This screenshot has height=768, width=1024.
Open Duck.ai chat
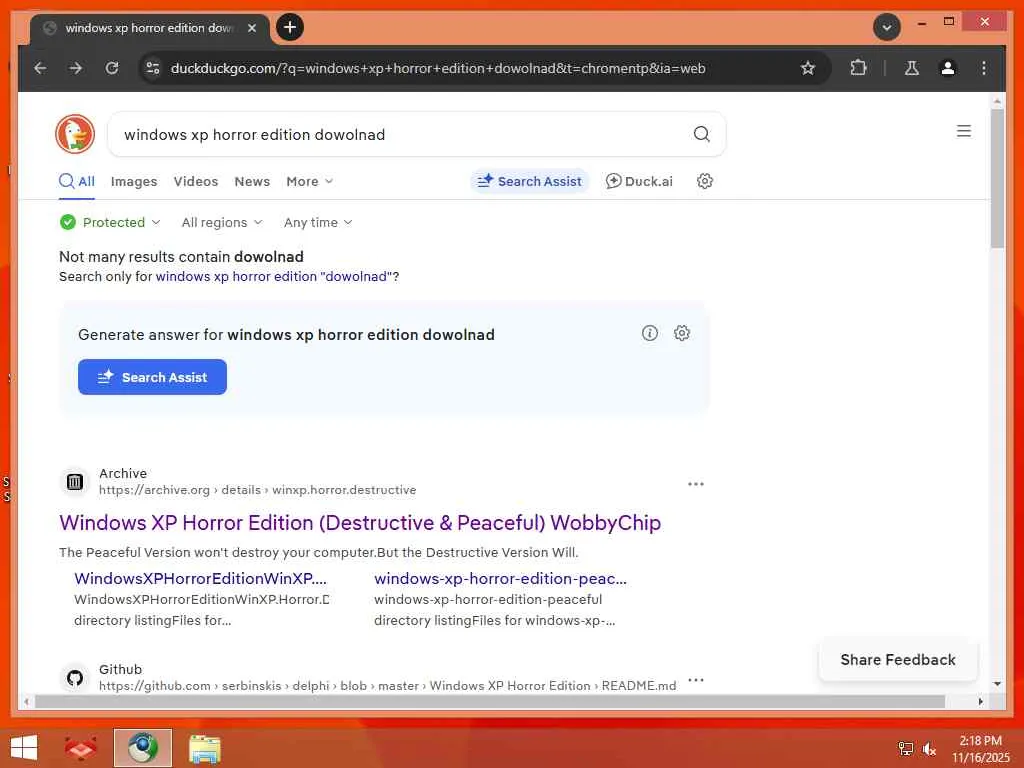coord(639,181)
